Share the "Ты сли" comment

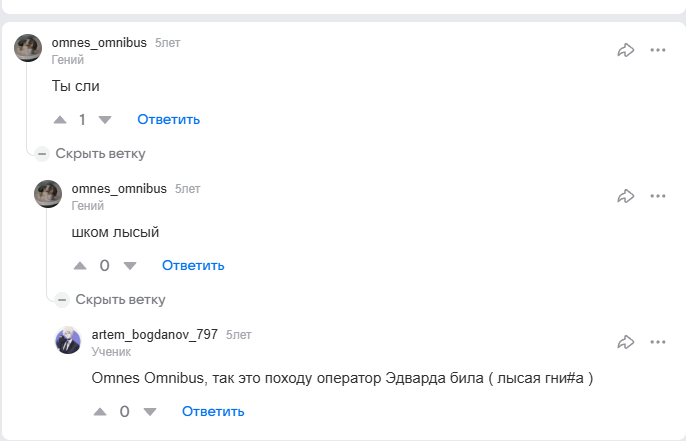coord(626,49)
